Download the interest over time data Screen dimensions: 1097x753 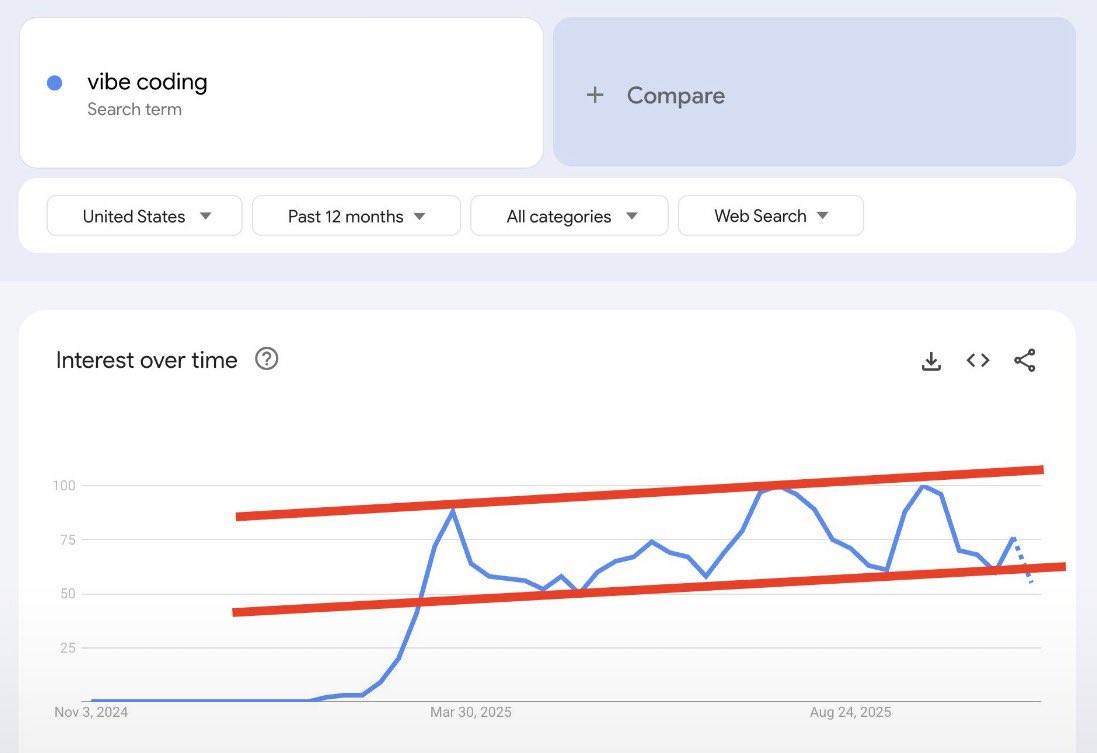(931, 361)
